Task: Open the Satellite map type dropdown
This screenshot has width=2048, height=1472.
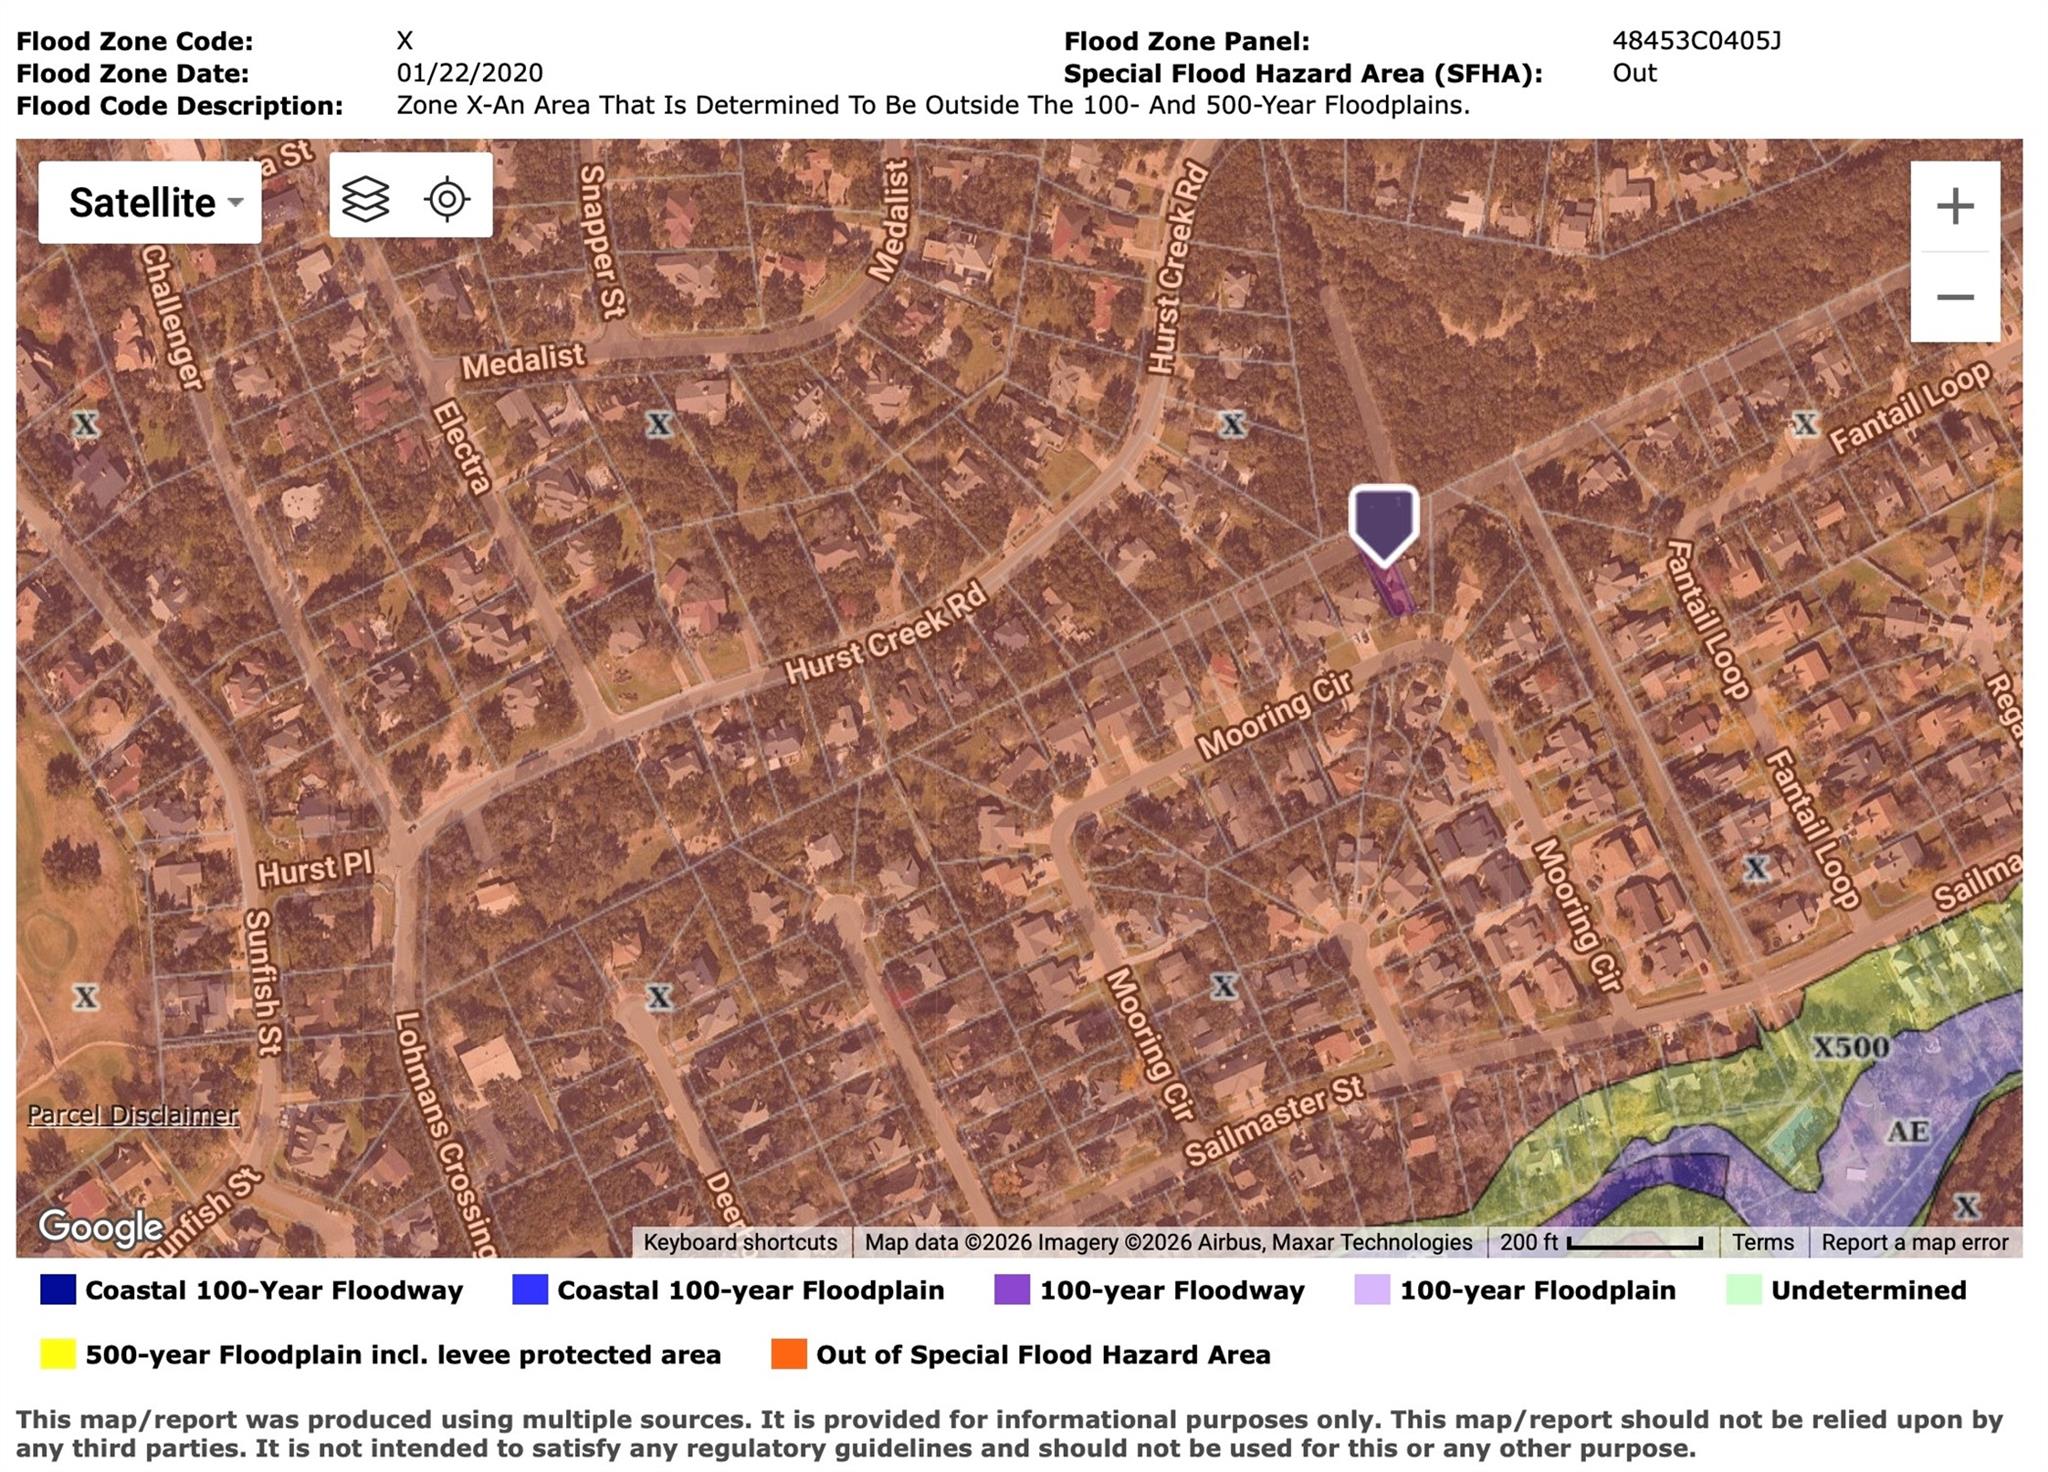Action: [150, 203]
